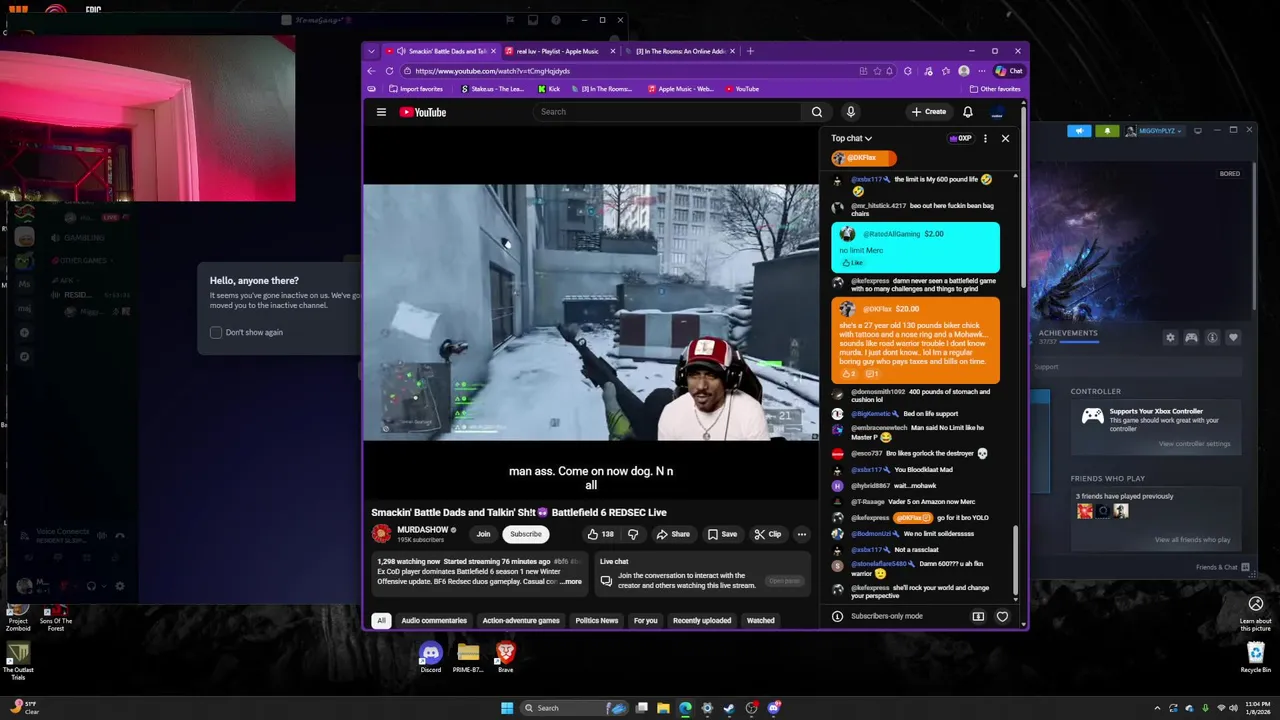Open the browser profile avatar
Image resolution: width=1280 pixels, height=720 pixels.
964,71
